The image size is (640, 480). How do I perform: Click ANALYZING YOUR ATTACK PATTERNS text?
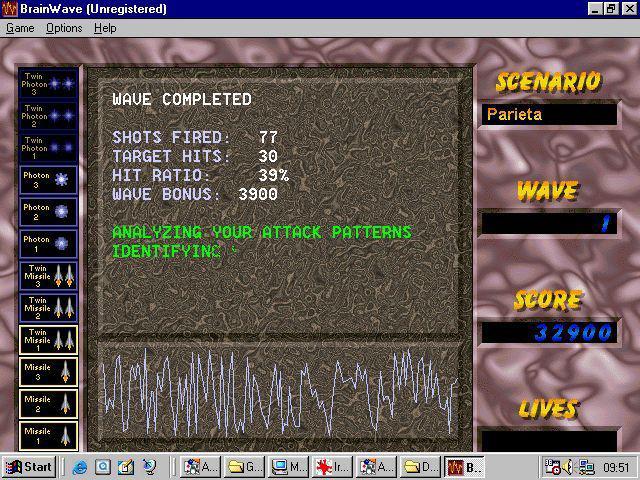(x=262, y=232)
